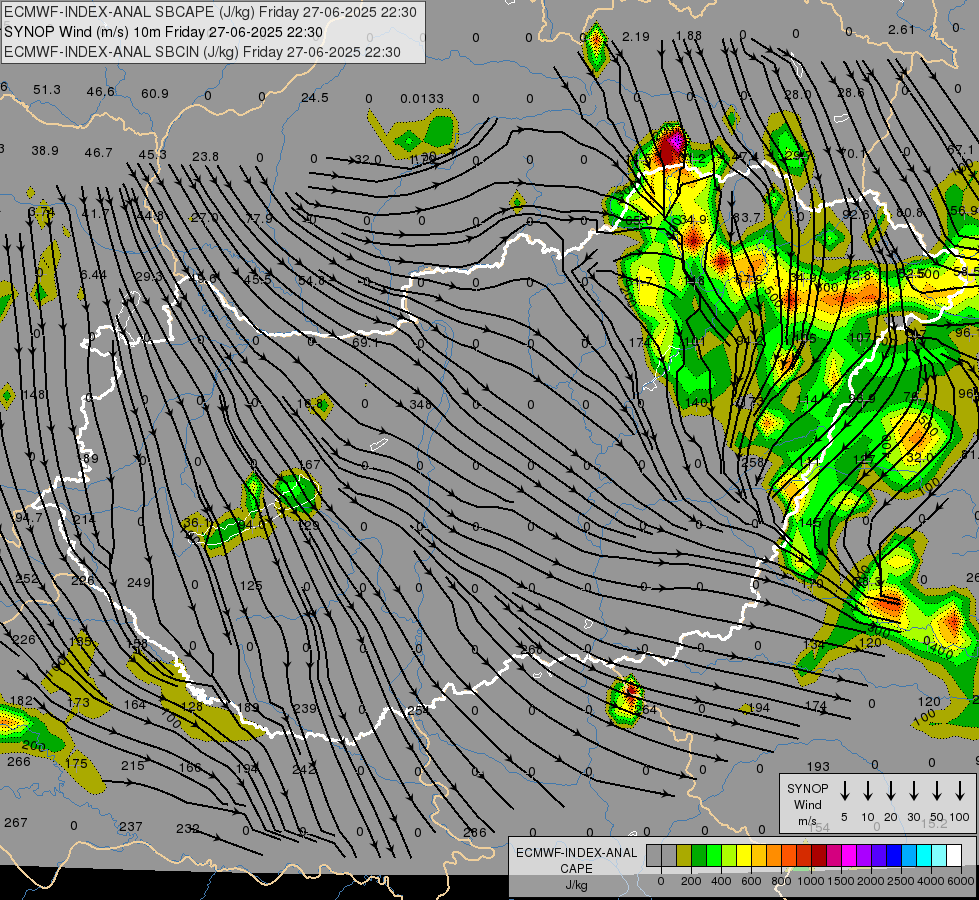The width and height of the screenshot is (979, 900).
Task: Click the SBCAPE header line in title box
Action: pyautogui.click(x=210, y=12)
